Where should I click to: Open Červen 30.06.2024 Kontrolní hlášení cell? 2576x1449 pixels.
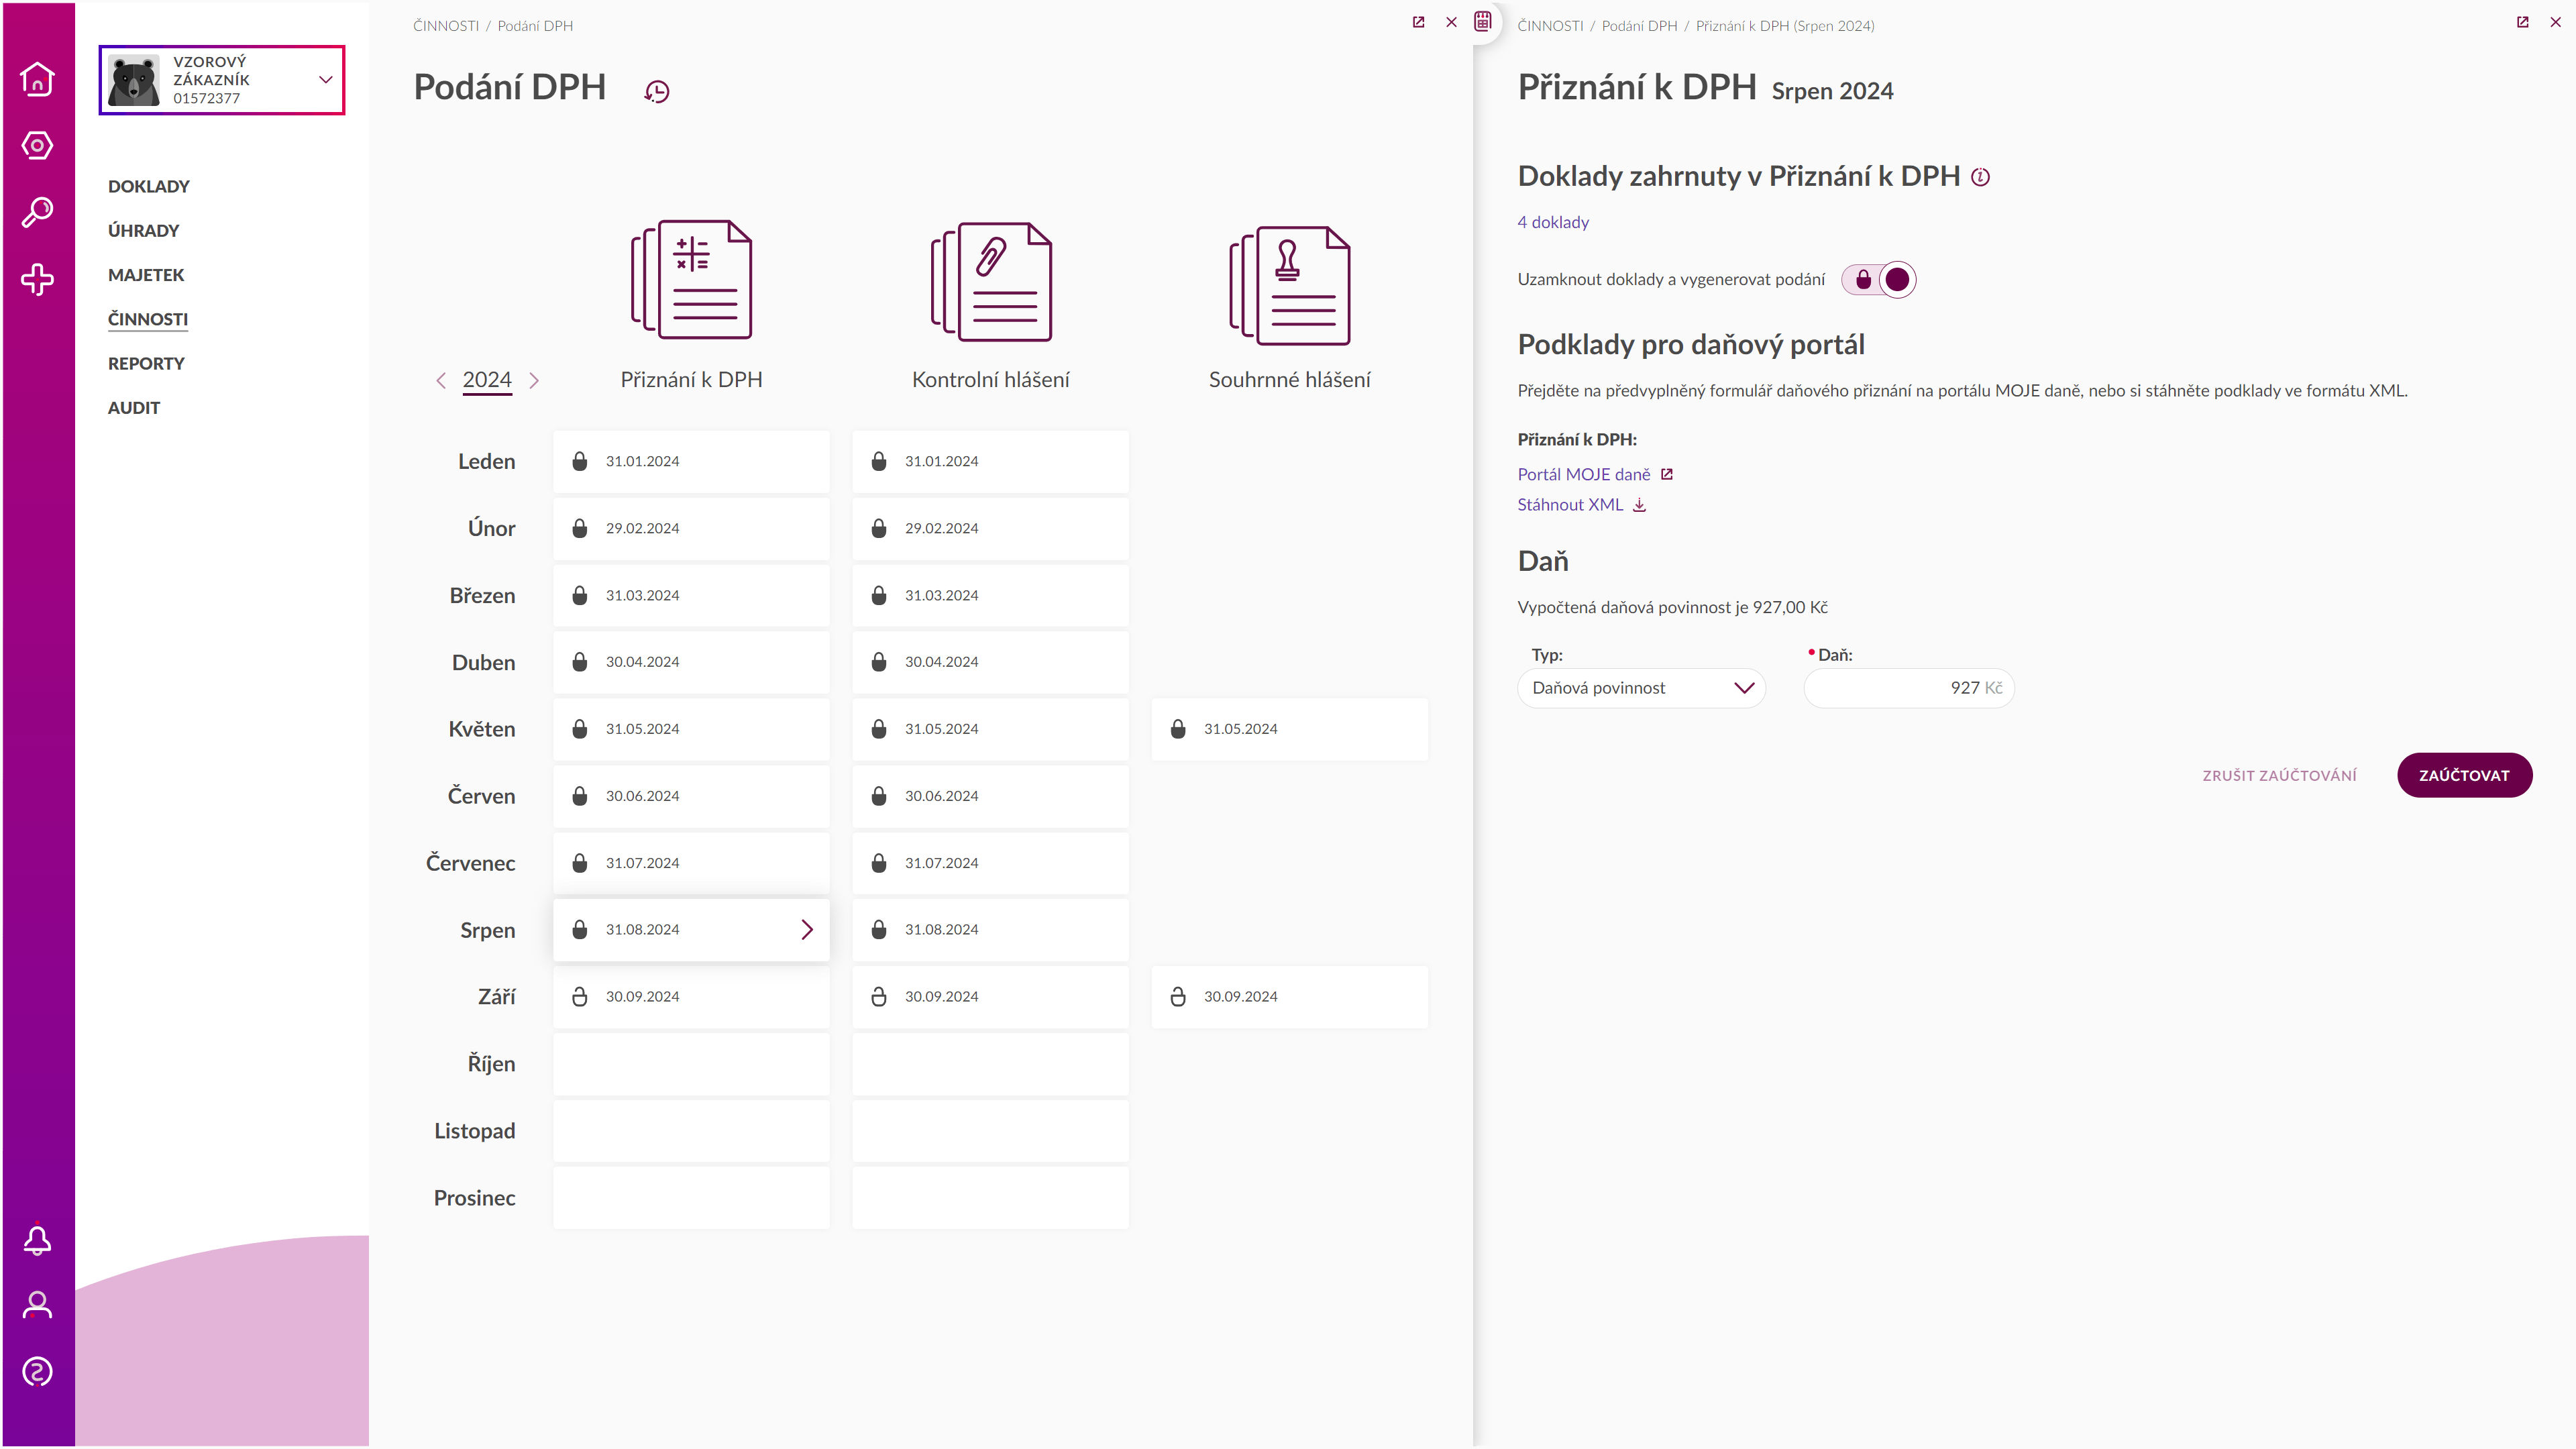click(x=990, y=796)
